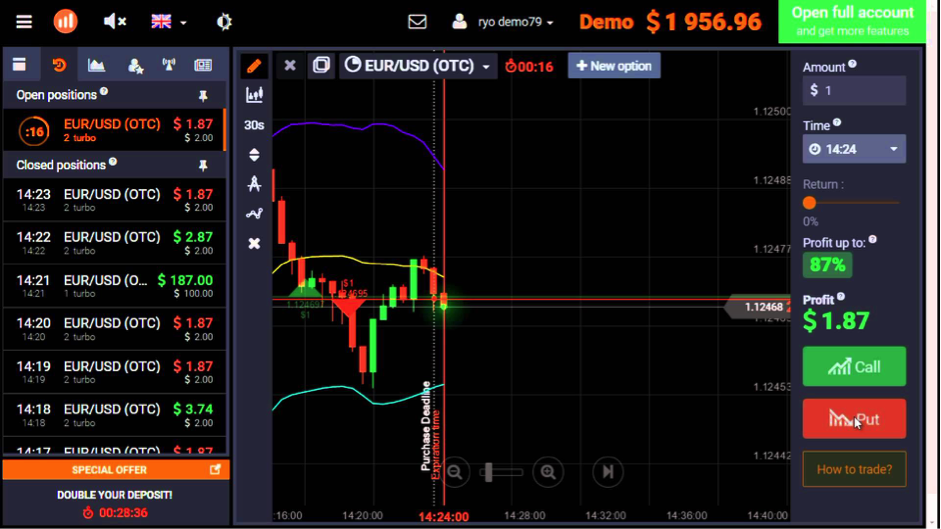The width and height of the screenshot is (941, 529).
Task: Open the UK flag language dropdown
Action: pos(169,22)
